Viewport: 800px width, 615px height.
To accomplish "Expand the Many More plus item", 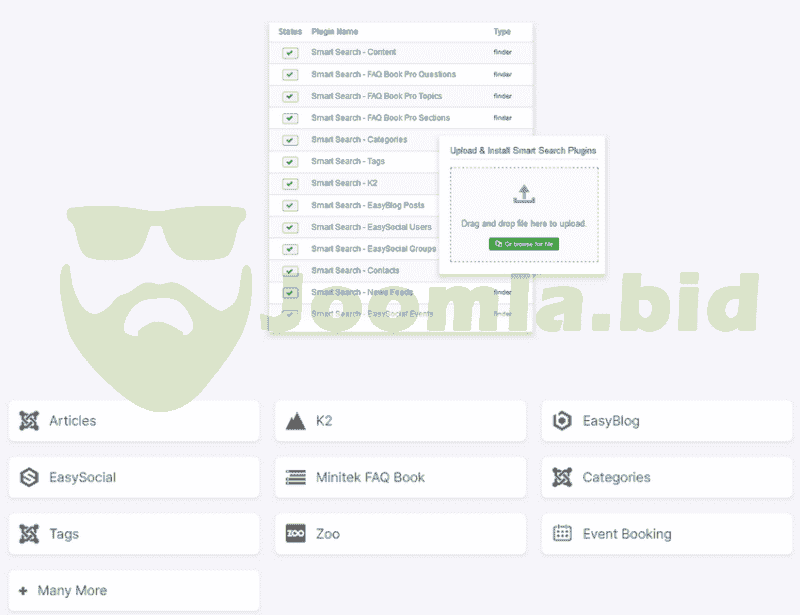I will tap(23, 590).
